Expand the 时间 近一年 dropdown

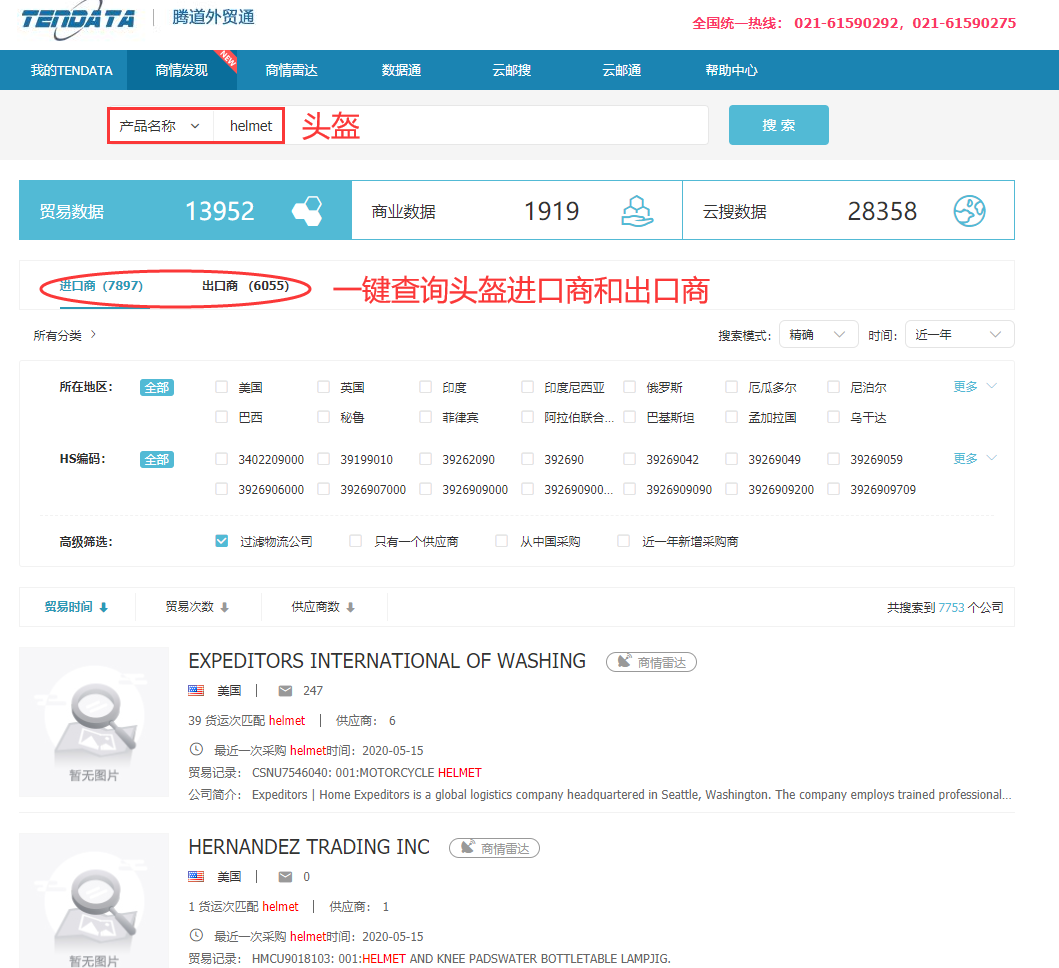[959, 335]
